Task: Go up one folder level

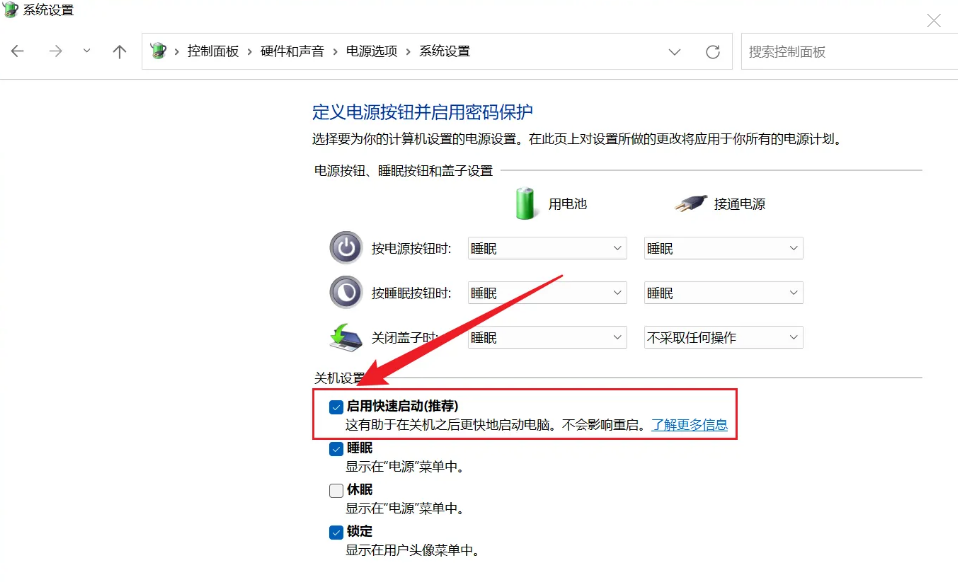Action: click(x=119, y=52)
